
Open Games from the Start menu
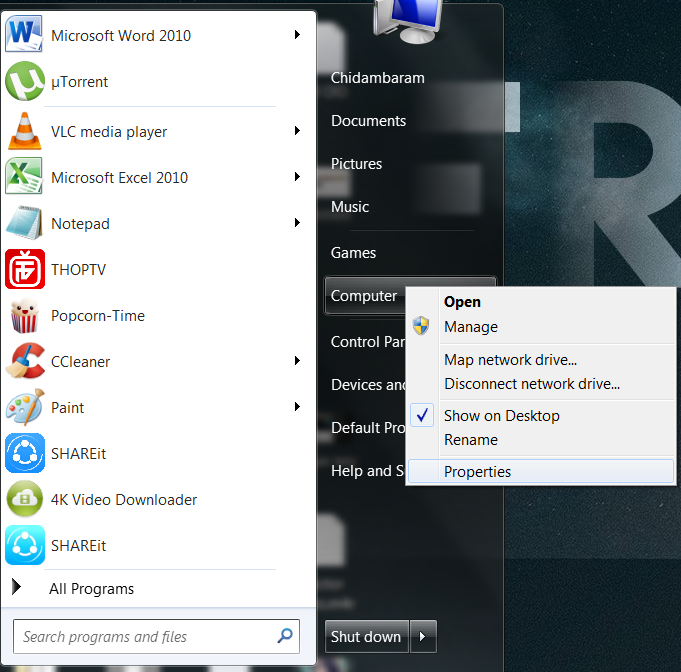pos(353,253)
